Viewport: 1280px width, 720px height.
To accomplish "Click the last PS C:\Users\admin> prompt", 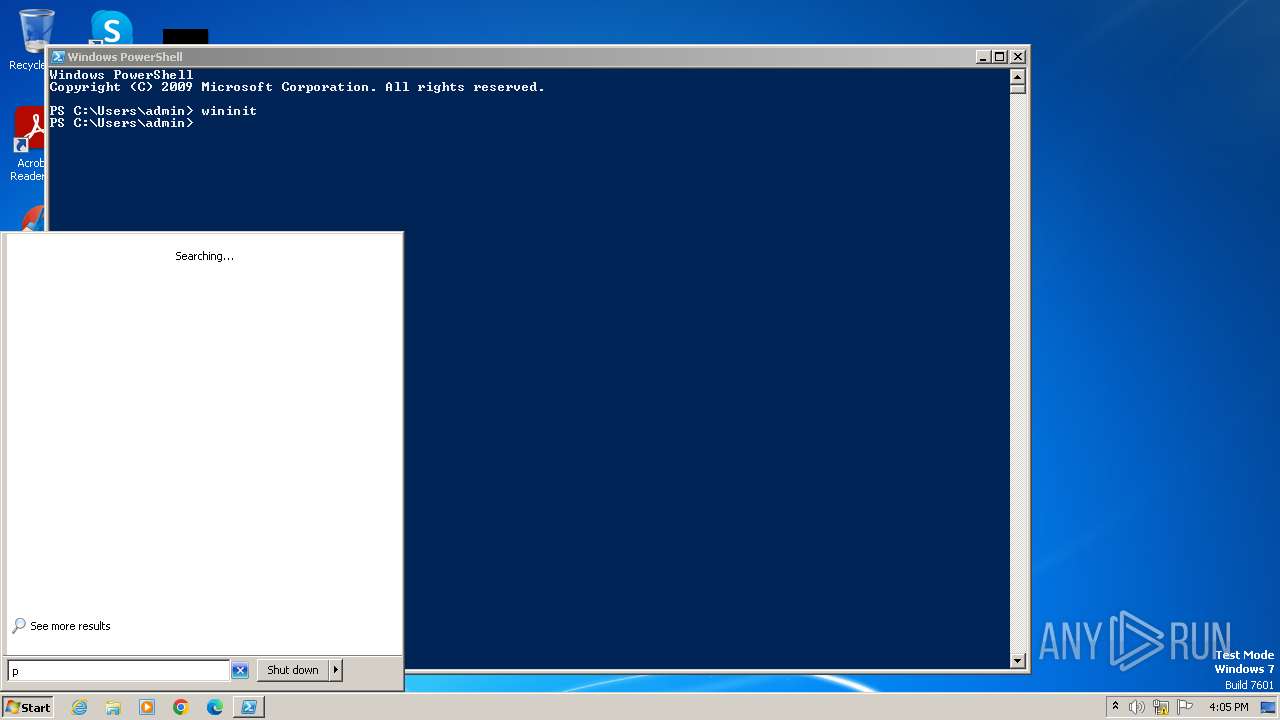I will [121, 123].
